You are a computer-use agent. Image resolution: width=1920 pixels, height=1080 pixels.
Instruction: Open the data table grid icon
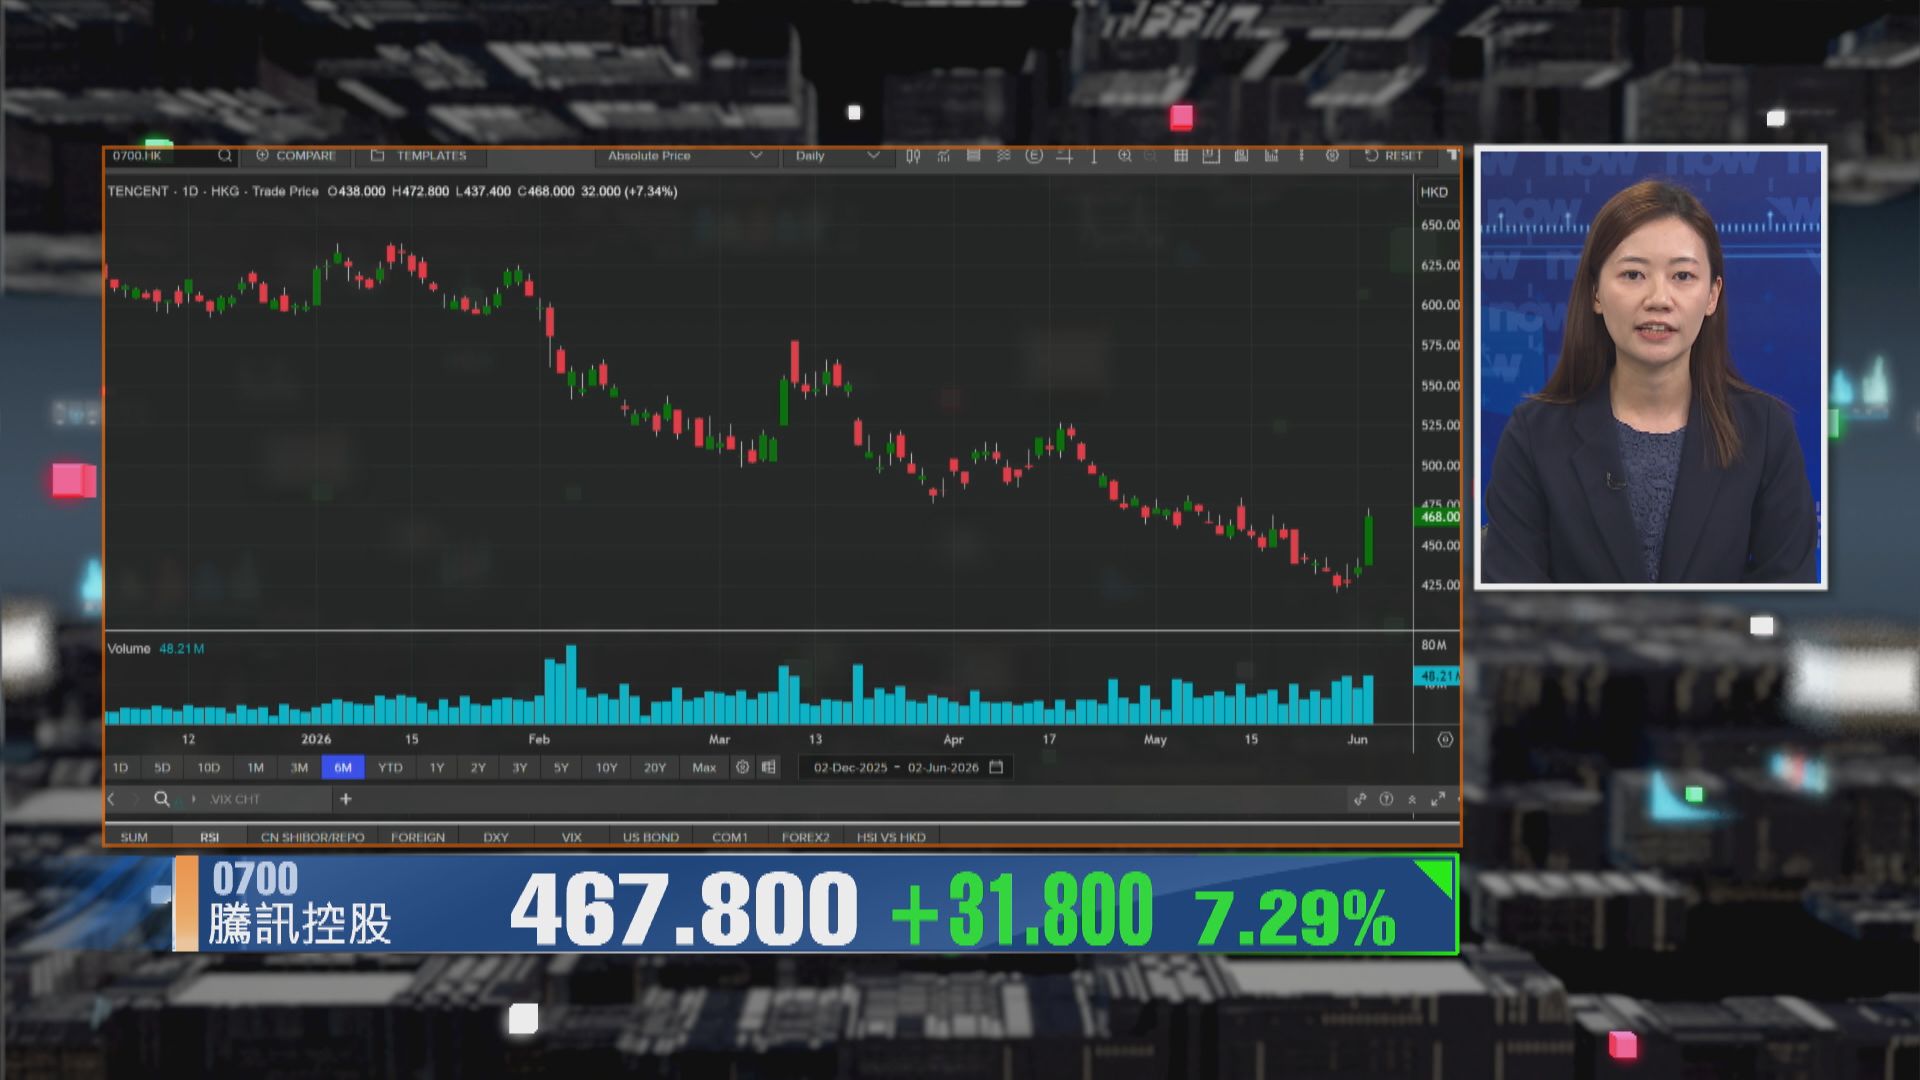[x=1181, y=156]
